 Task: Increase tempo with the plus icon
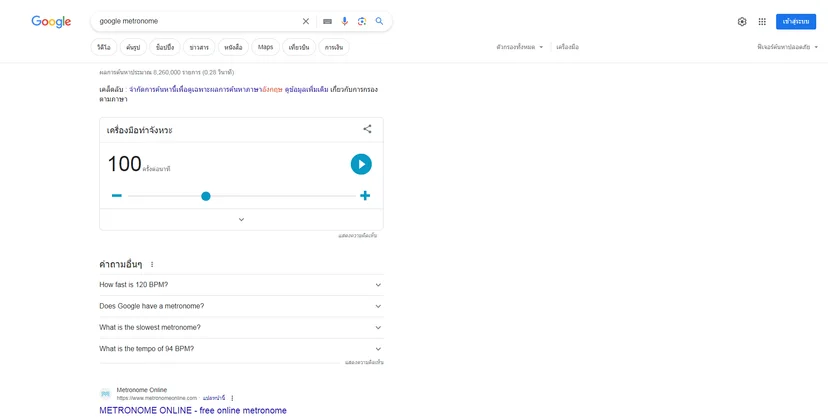[x=365, y=195]
